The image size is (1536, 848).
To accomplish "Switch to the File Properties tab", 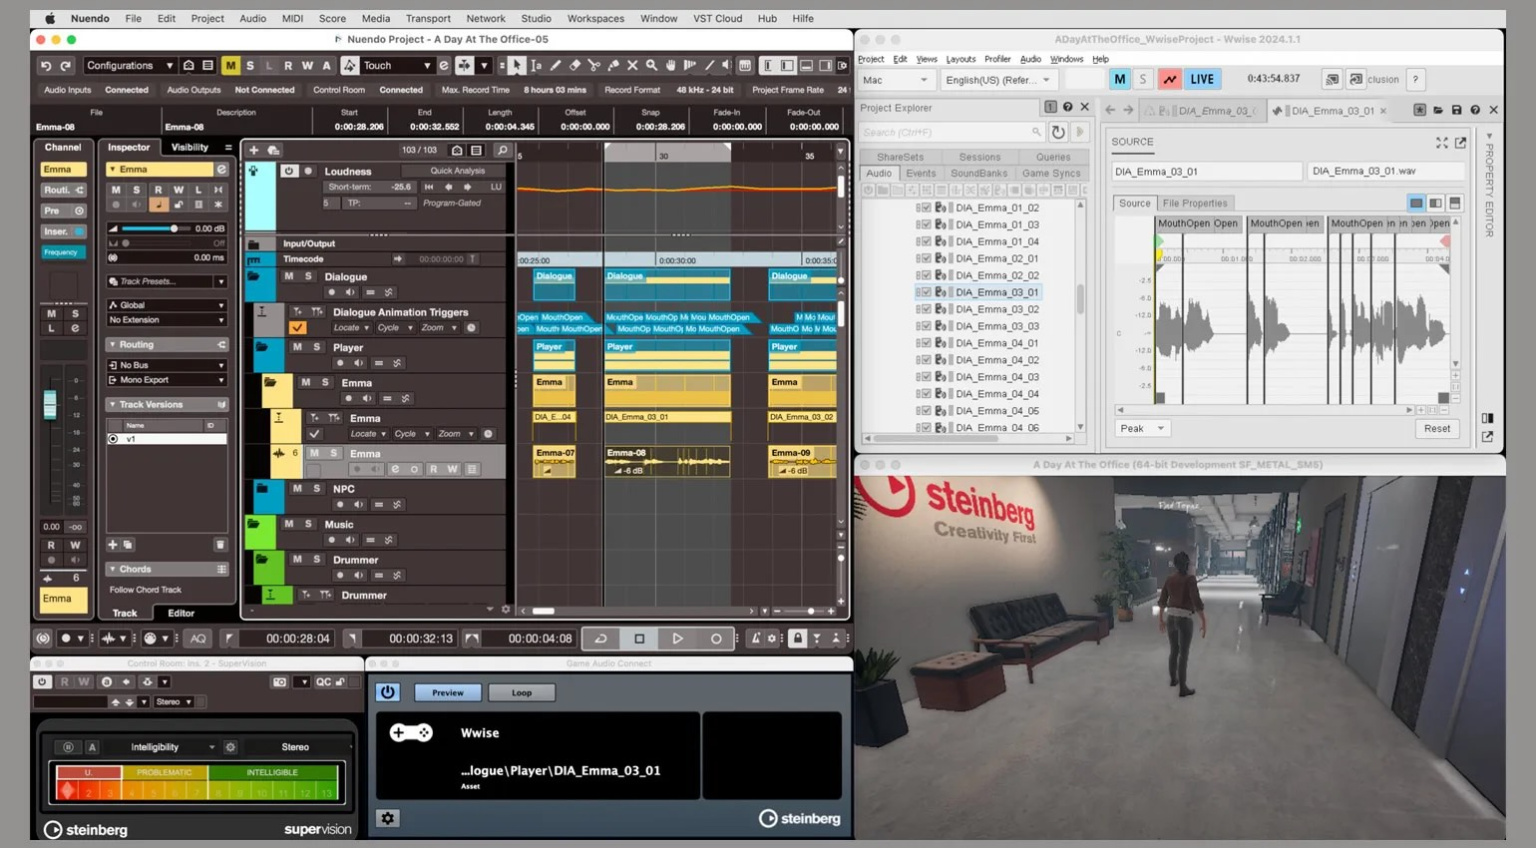I will click(x=1194, y=203).
